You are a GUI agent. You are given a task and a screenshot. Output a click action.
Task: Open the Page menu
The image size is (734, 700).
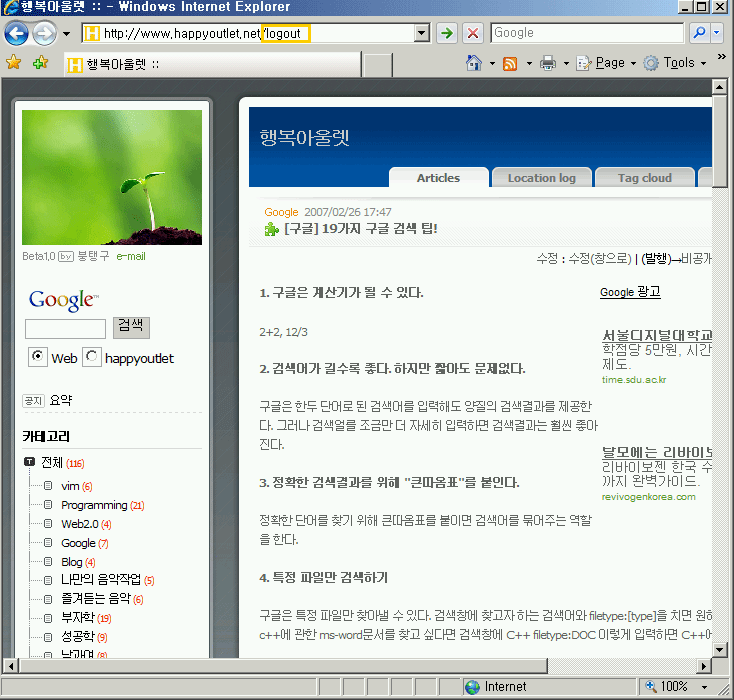tap(606, 63)
